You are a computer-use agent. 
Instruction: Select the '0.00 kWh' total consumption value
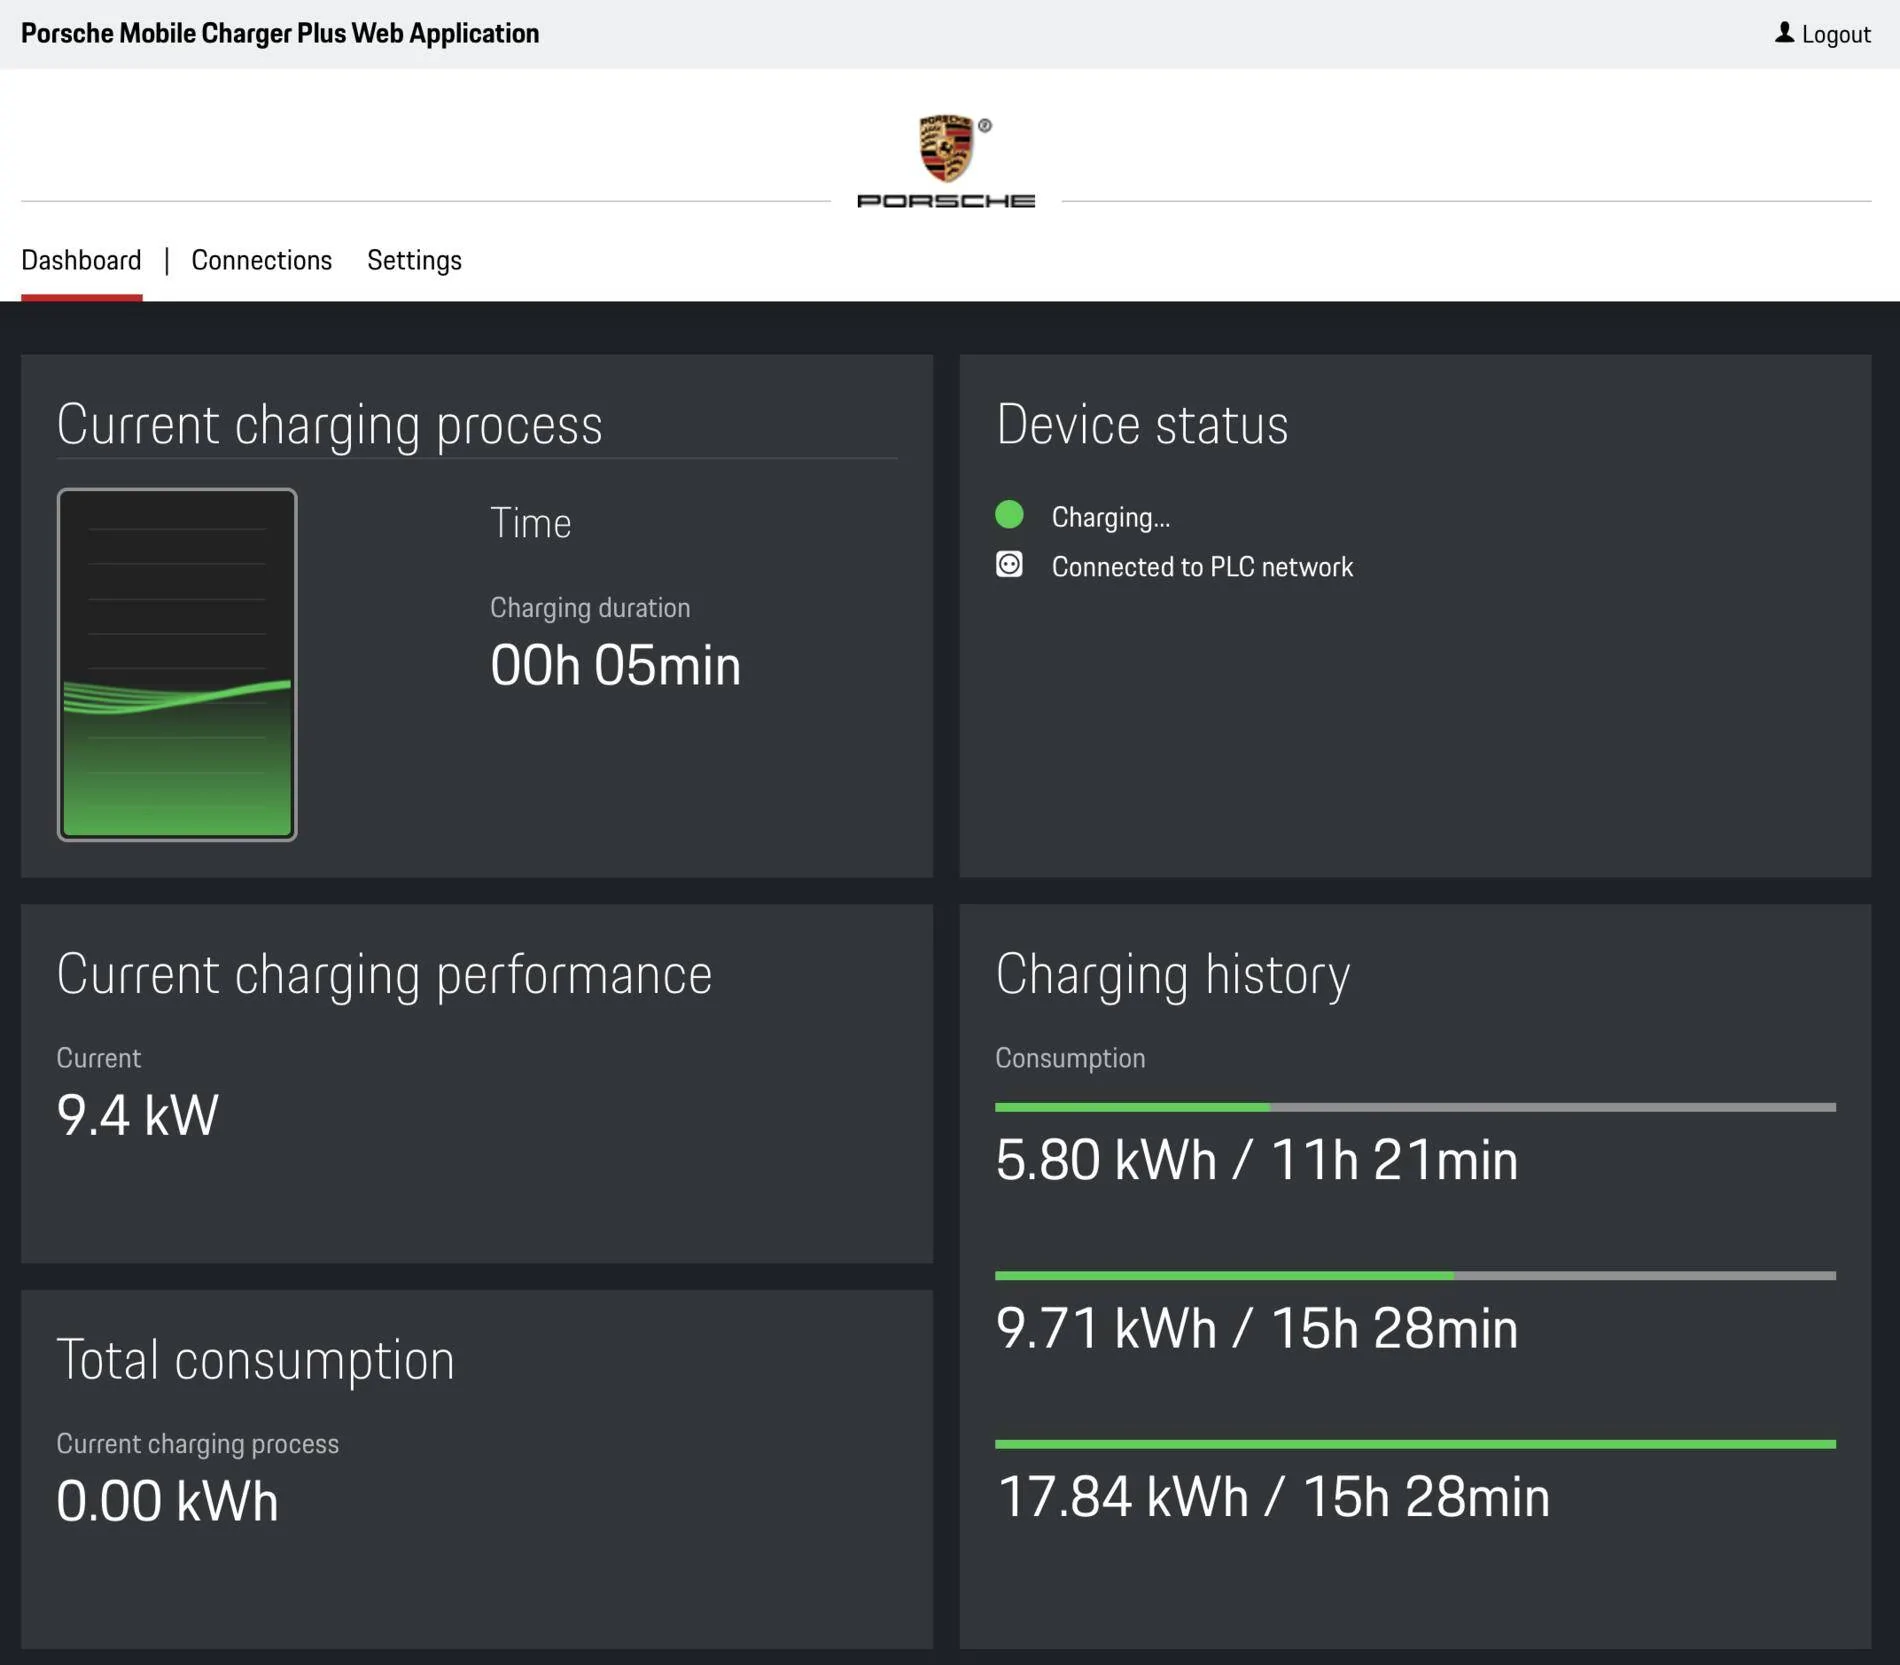(167, 1501)
